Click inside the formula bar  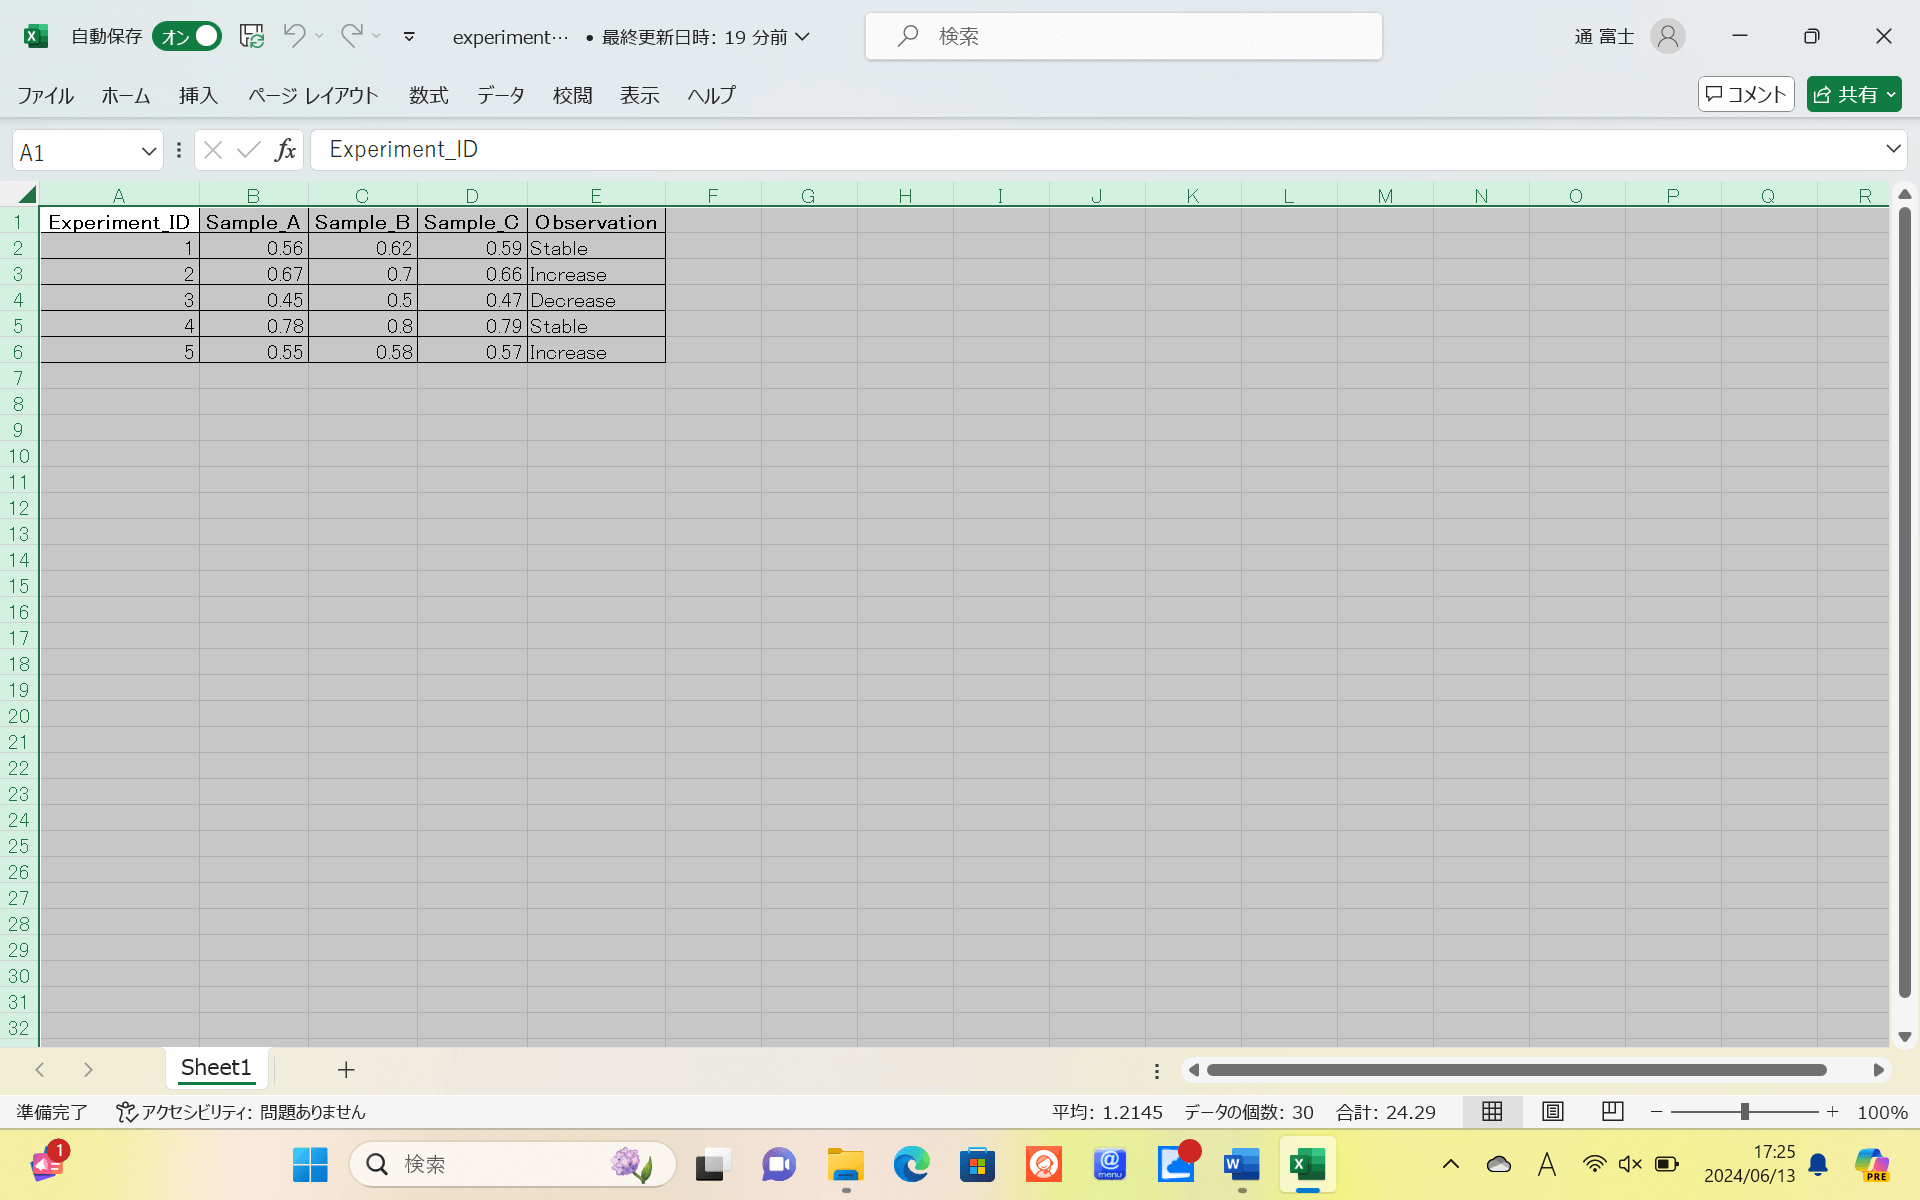(x=900, y=149)
